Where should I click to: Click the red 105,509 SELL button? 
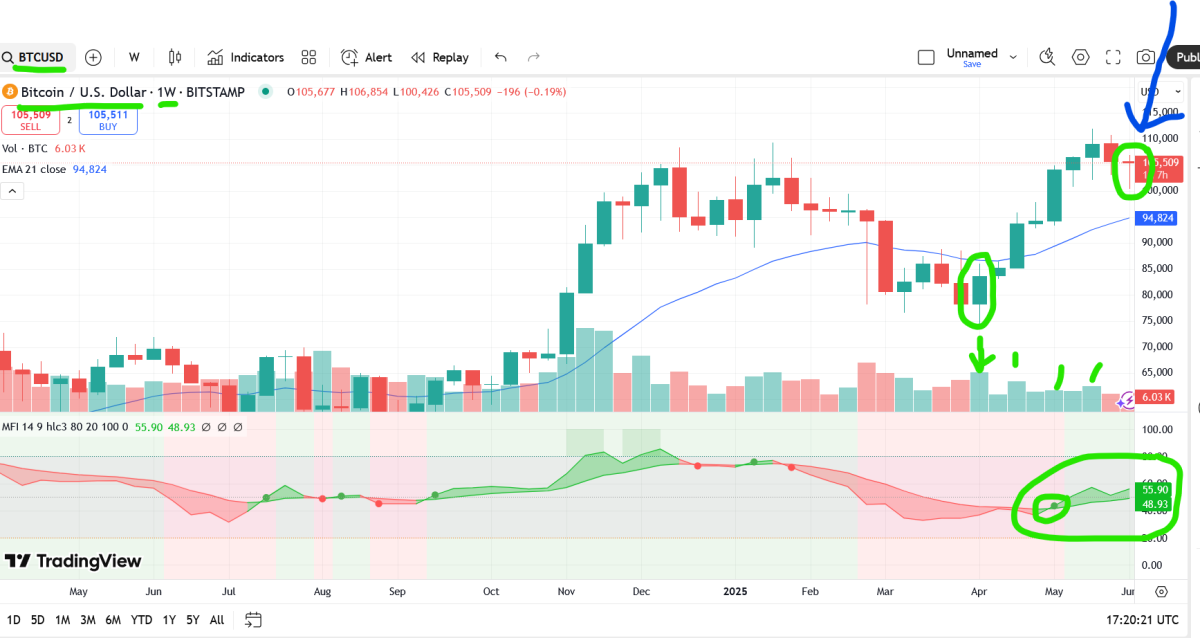click(31, 121)
